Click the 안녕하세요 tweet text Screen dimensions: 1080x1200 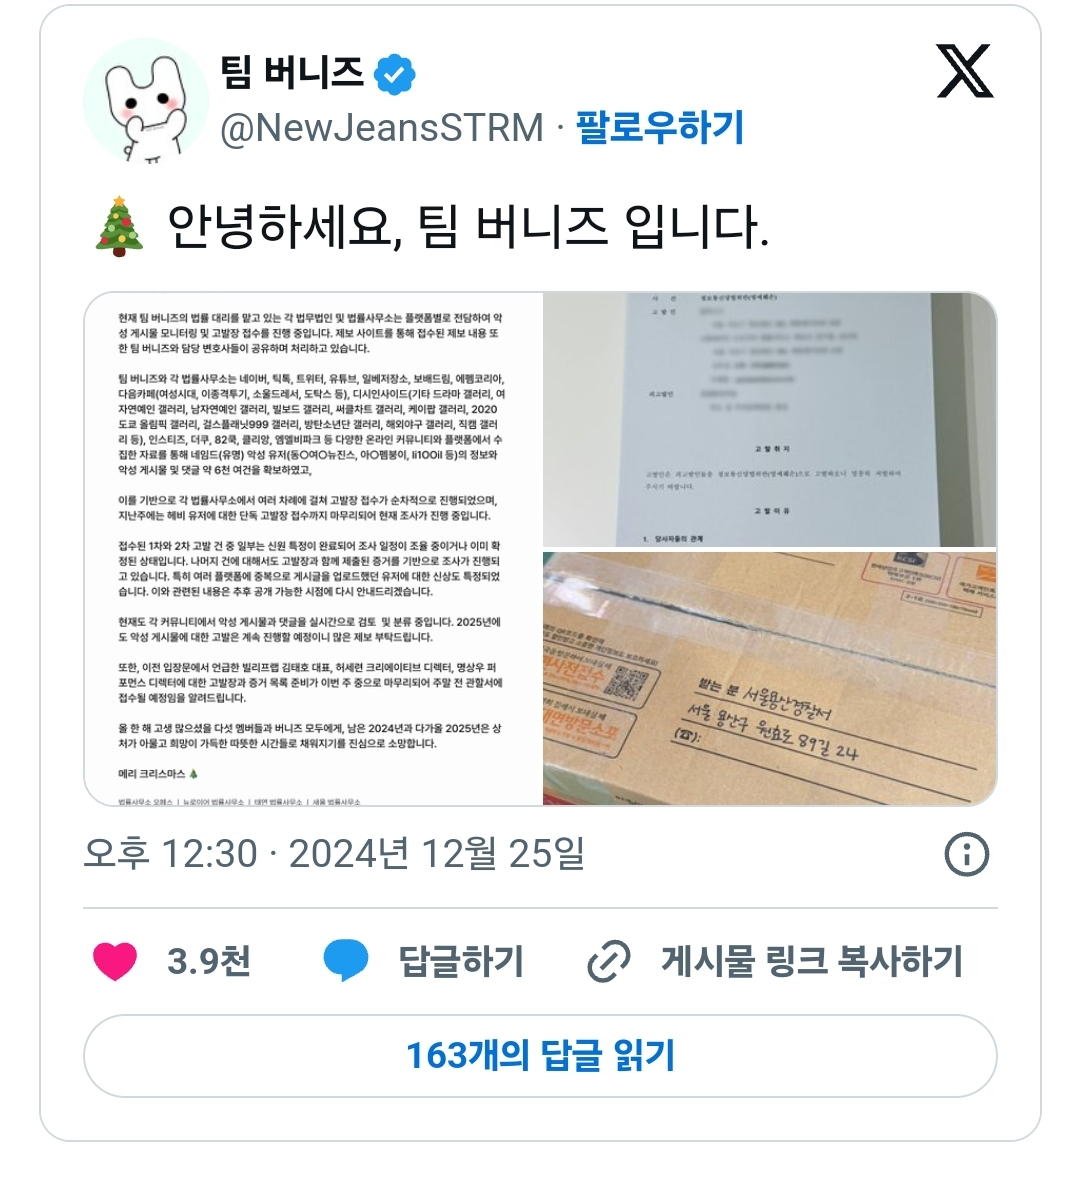[468, 227]
